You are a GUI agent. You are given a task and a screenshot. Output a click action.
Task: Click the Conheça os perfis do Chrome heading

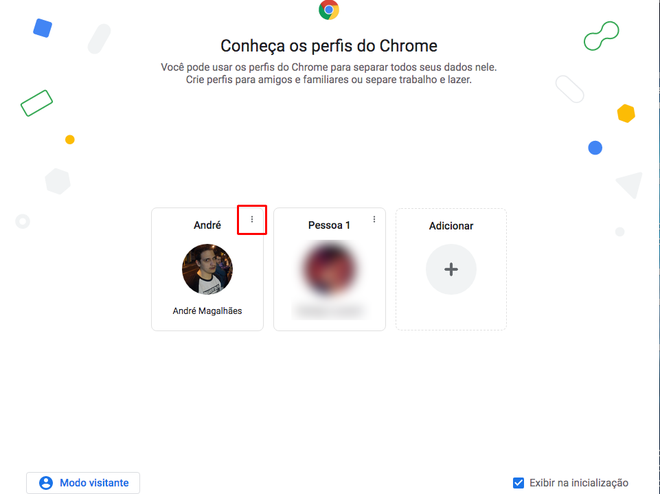329,45
